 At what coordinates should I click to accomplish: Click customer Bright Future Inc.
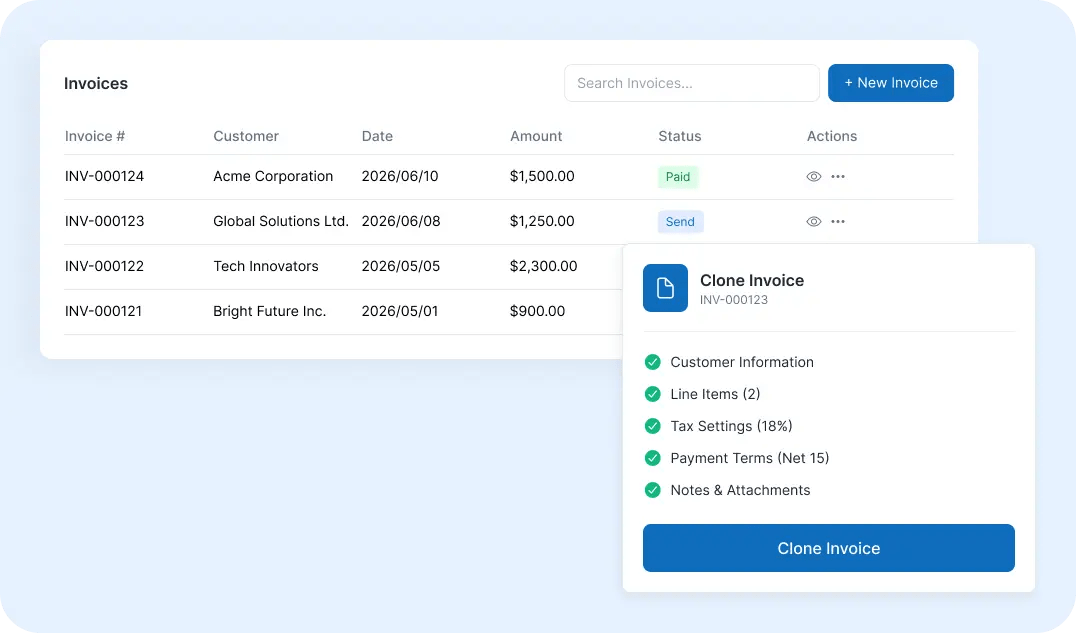coord(270,311)
